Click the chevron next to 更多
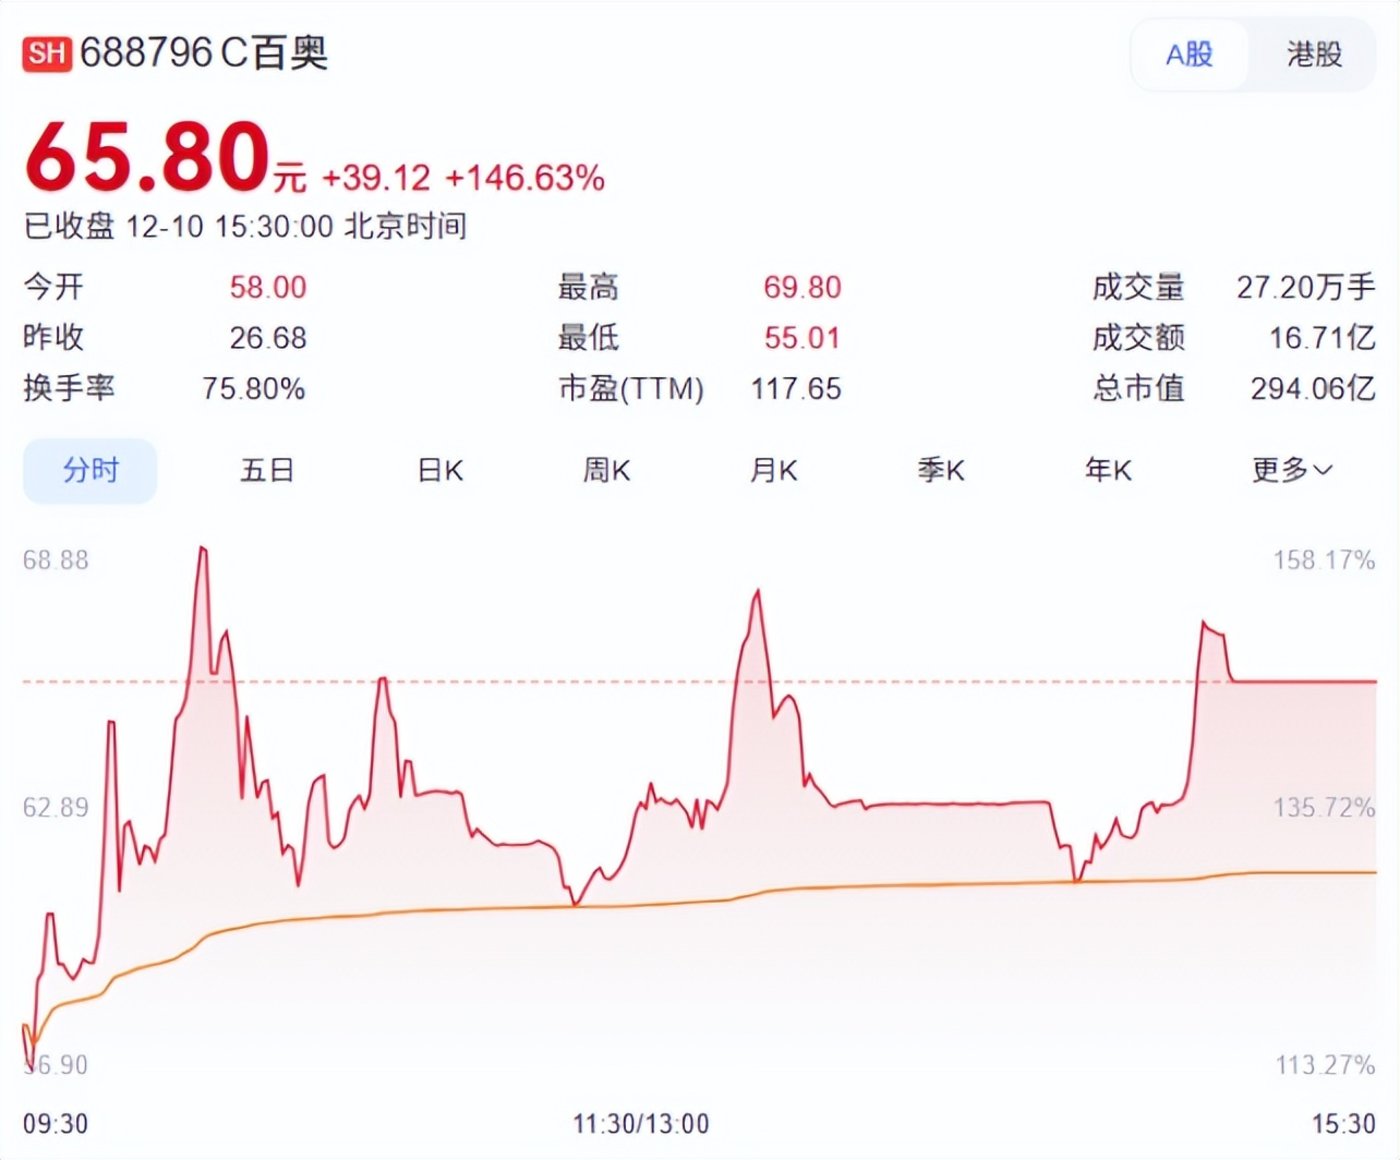Image resolution: width=1400 pixels, height=1160 pixels. tap(1321, 470)
